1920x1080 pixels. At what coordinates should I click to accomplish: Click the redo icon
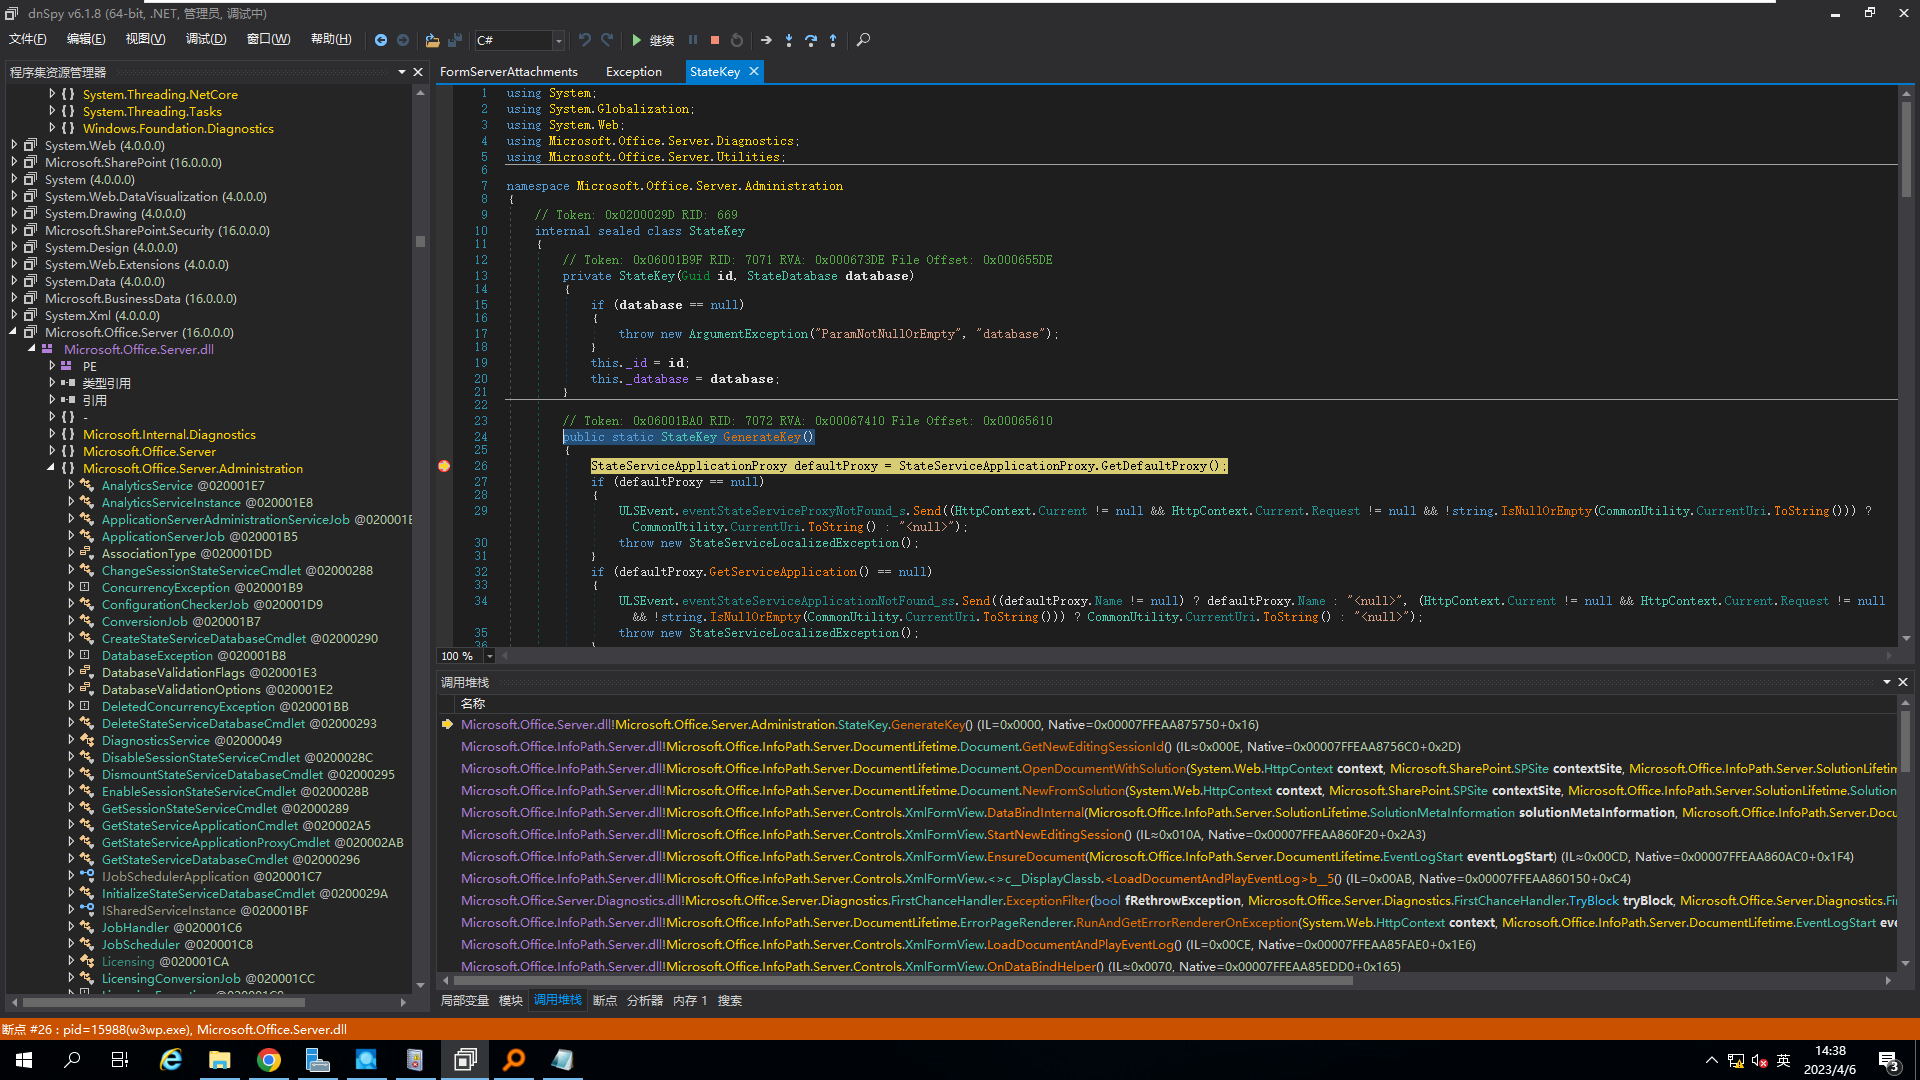(x=607, y=40)
